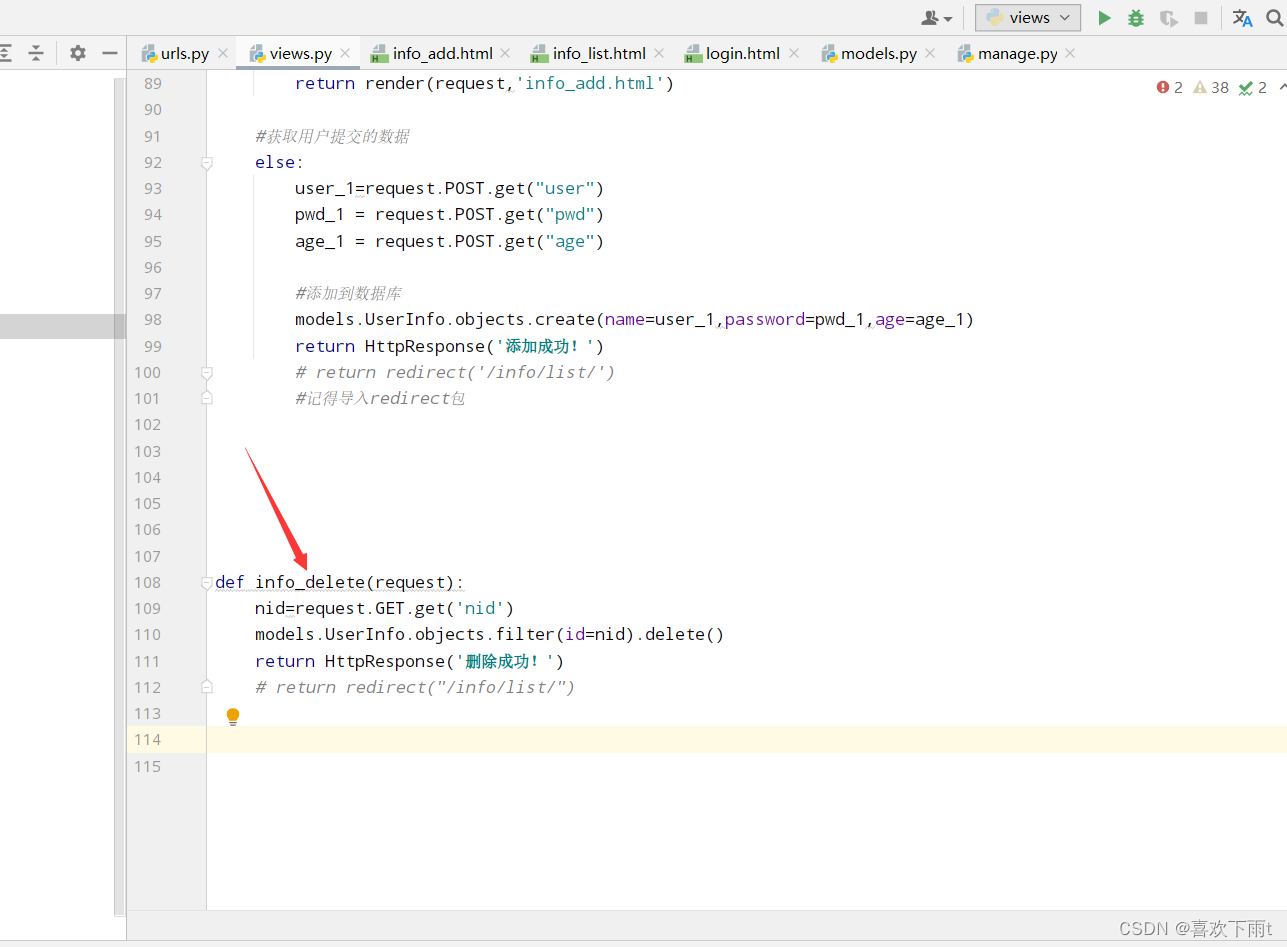This screenshot has width=1287, height=947.
Task: Close the views.py tab
Action: coord(345,54)
